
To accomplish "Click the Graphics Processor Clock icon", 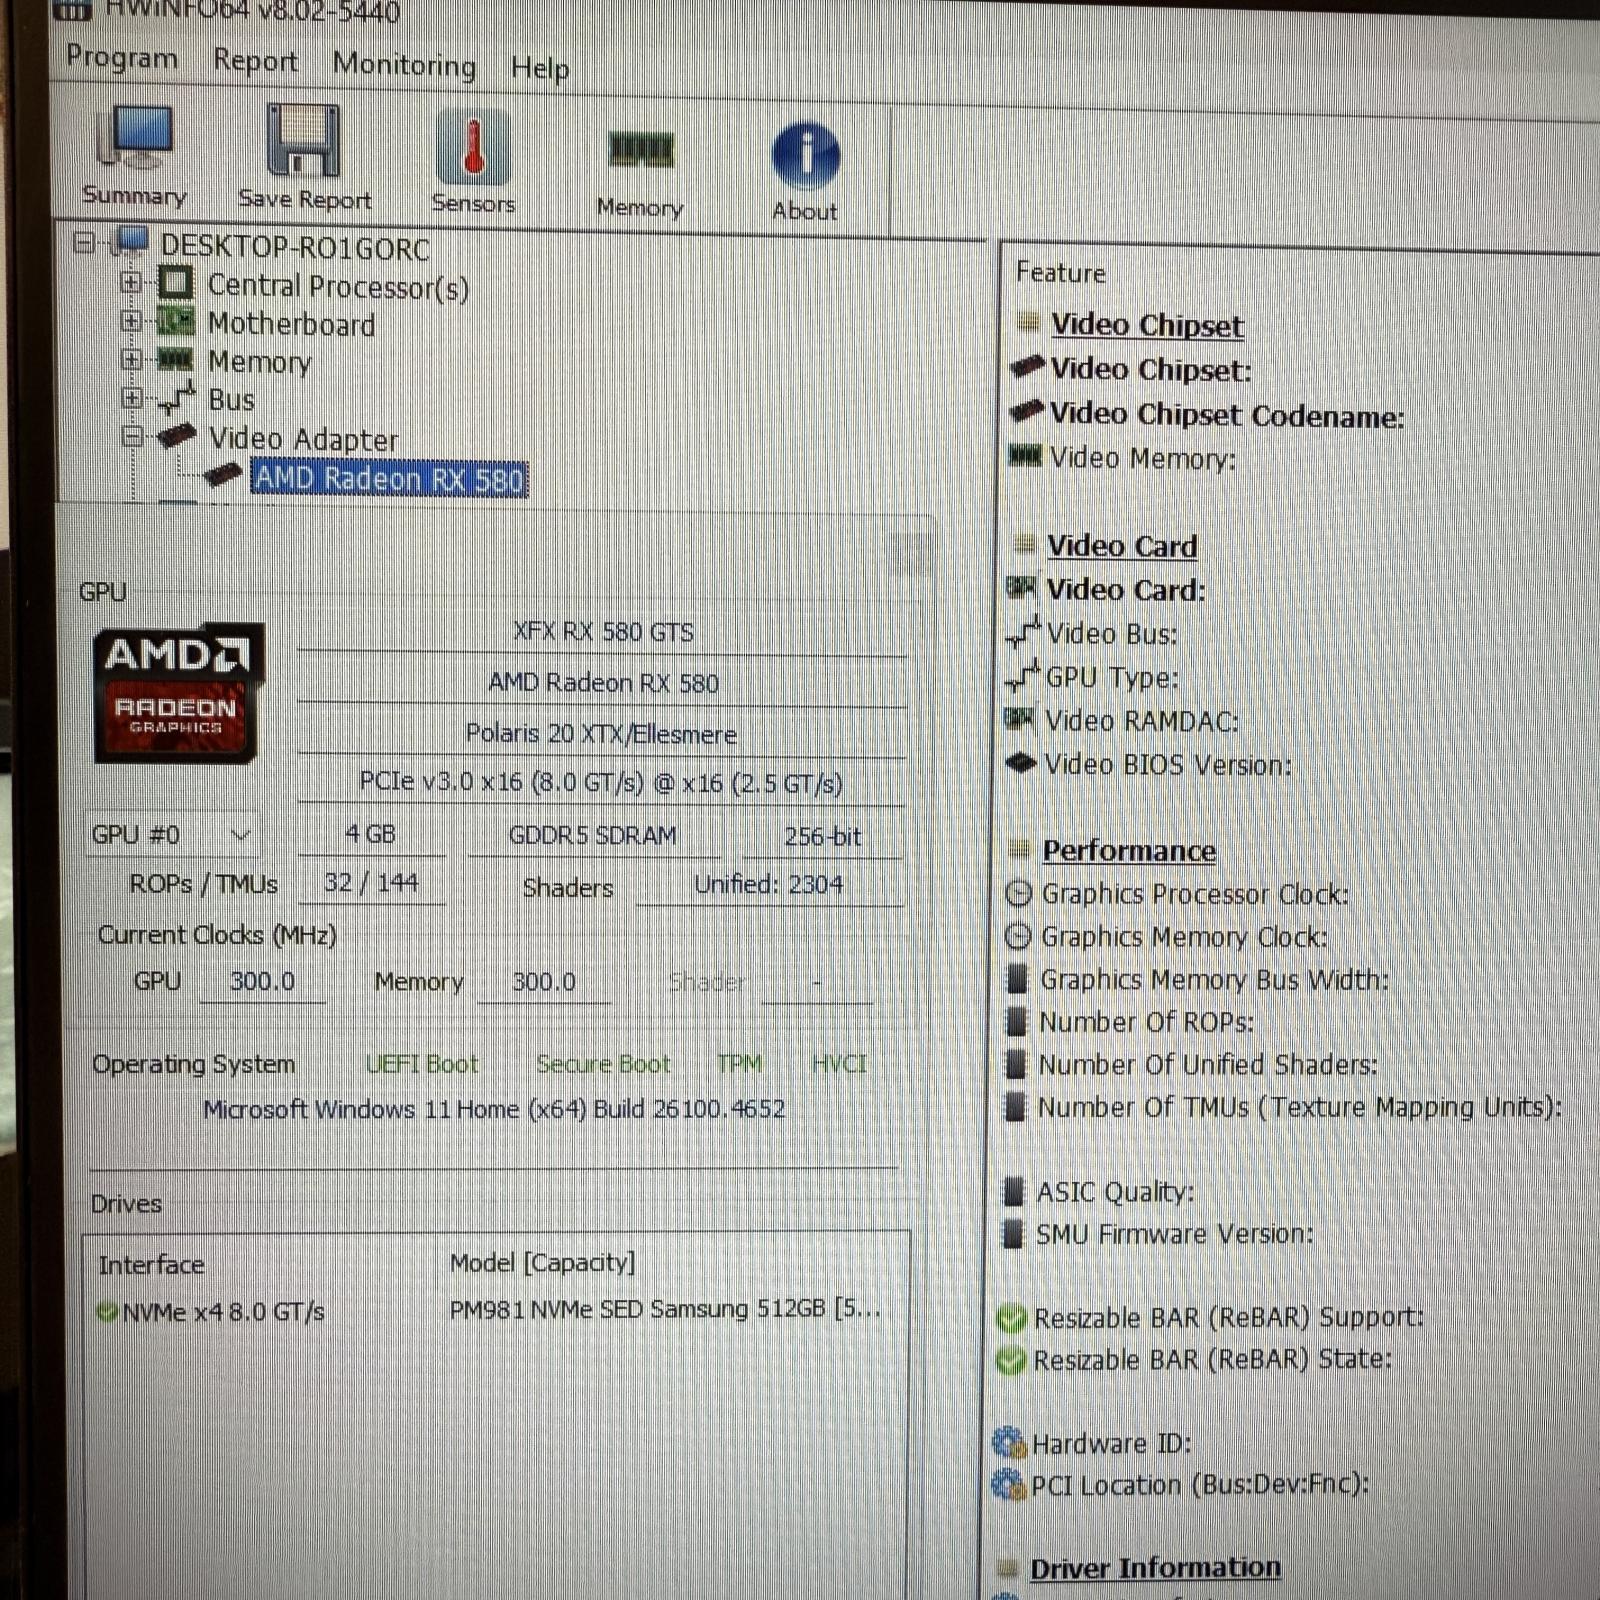I will click(1021, 895).
